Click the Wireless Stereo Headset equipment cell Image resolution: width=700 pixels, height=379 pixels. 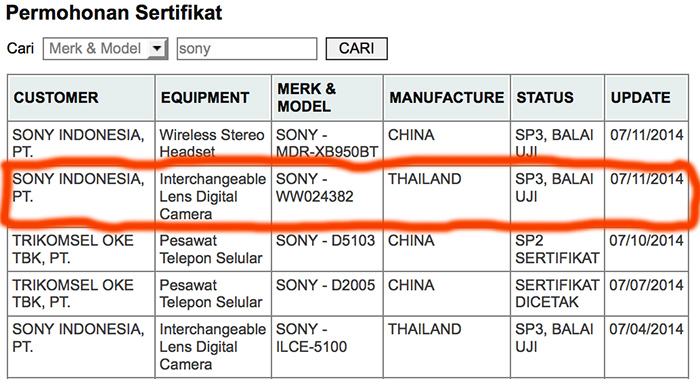click(x=213, y=143)
